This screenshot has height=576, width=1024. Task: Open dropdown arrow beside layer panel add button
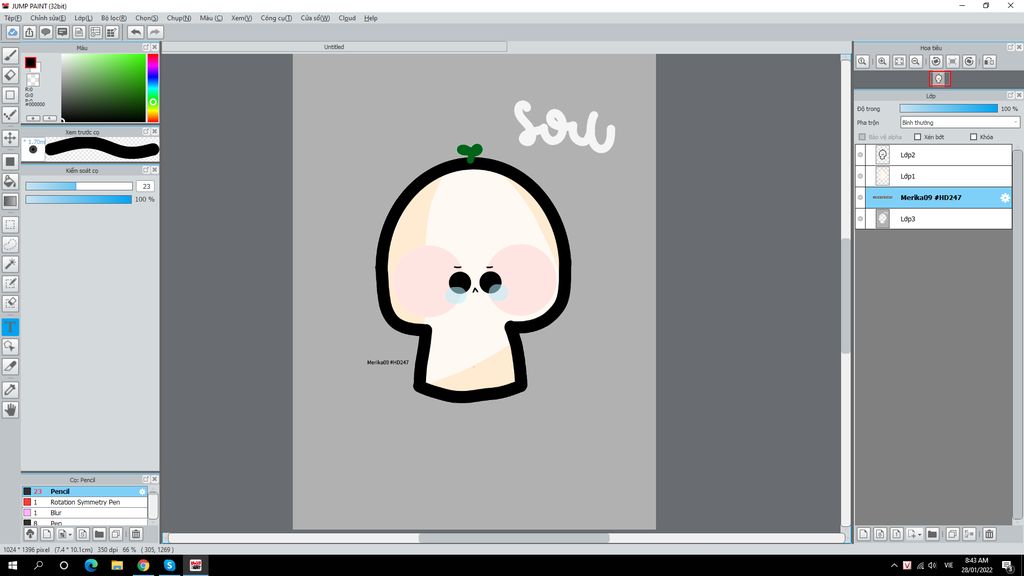click(x=920, y=535)
